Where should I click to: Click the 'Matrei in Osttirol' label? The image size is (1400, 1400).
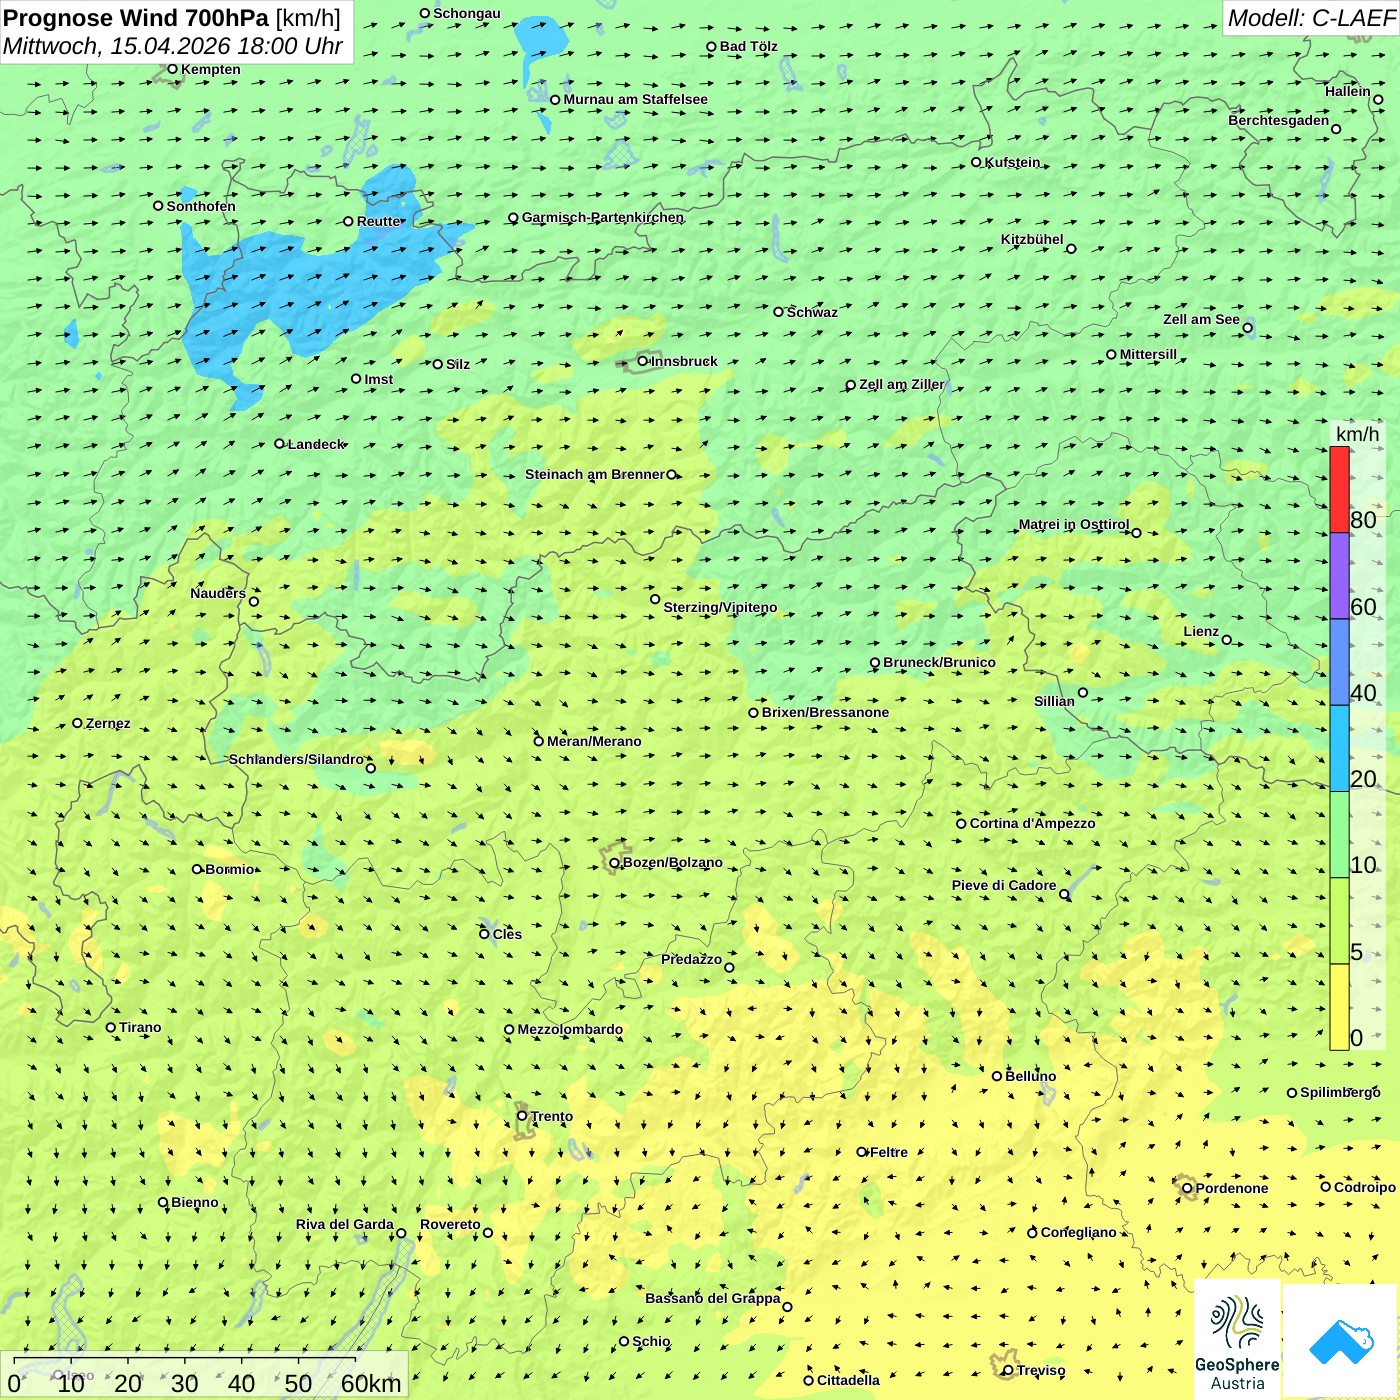click(1074, 524)
